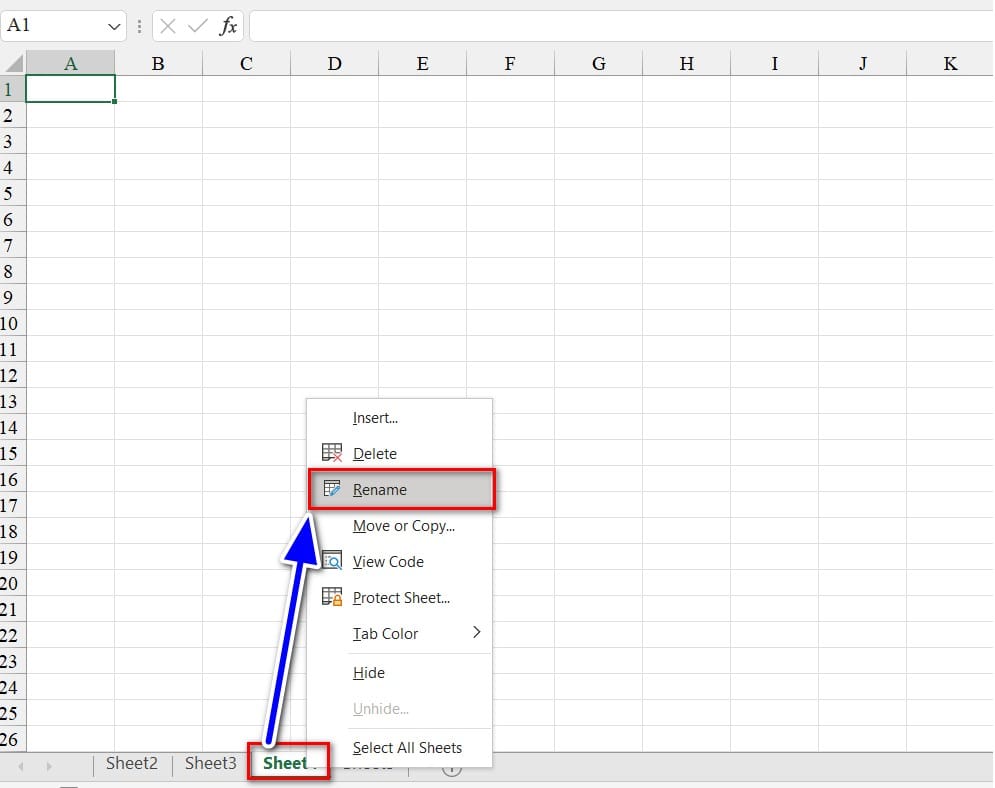
Task: Click the Select All triangle corner
Action: click(x=13, y=64)
